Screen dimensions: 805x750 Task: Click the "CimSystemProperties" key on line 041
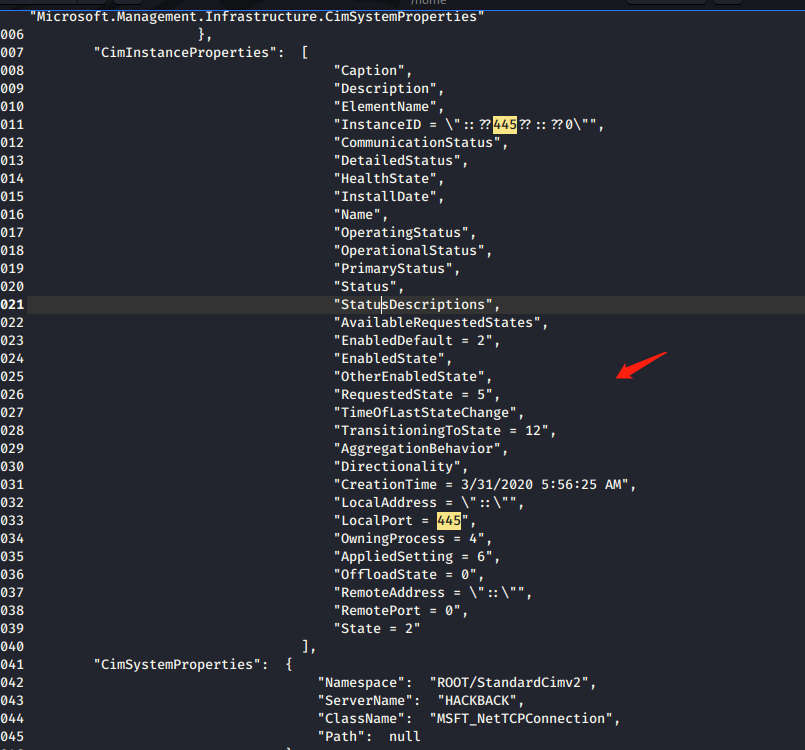[177, 664]
